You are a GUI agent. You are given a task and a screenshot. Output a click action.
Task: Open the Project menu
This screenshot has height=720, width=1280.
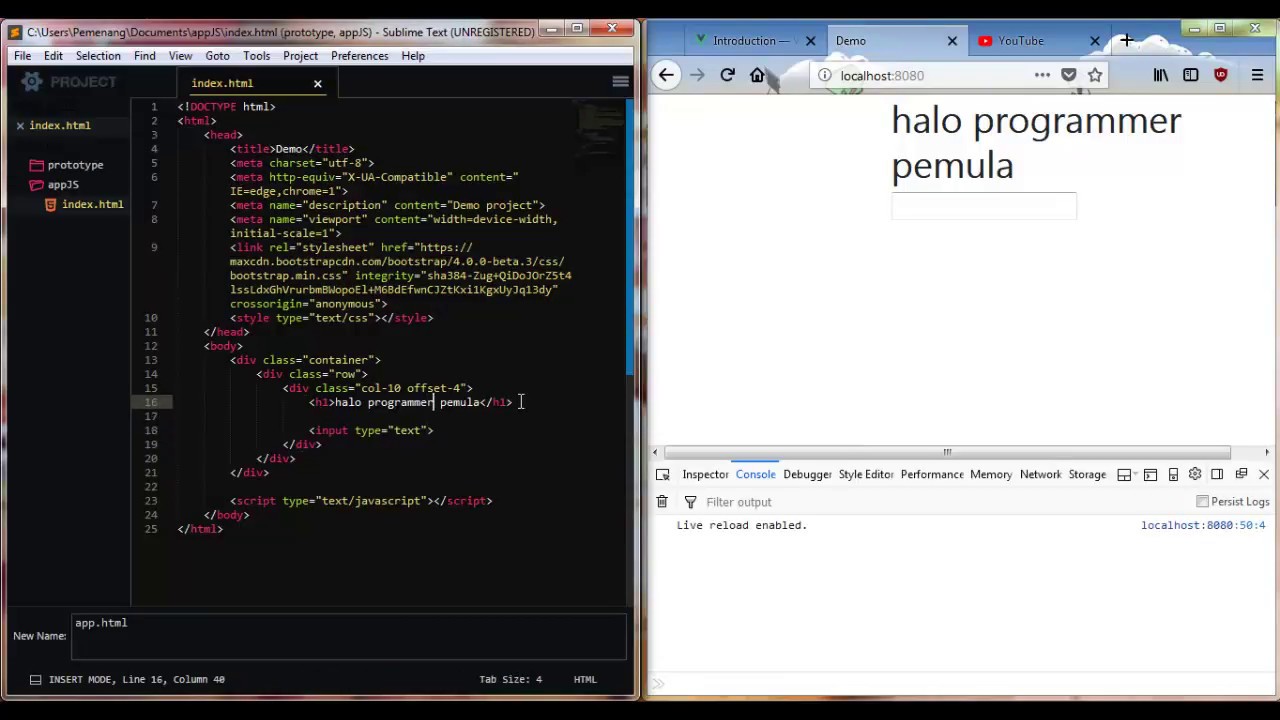300,56
